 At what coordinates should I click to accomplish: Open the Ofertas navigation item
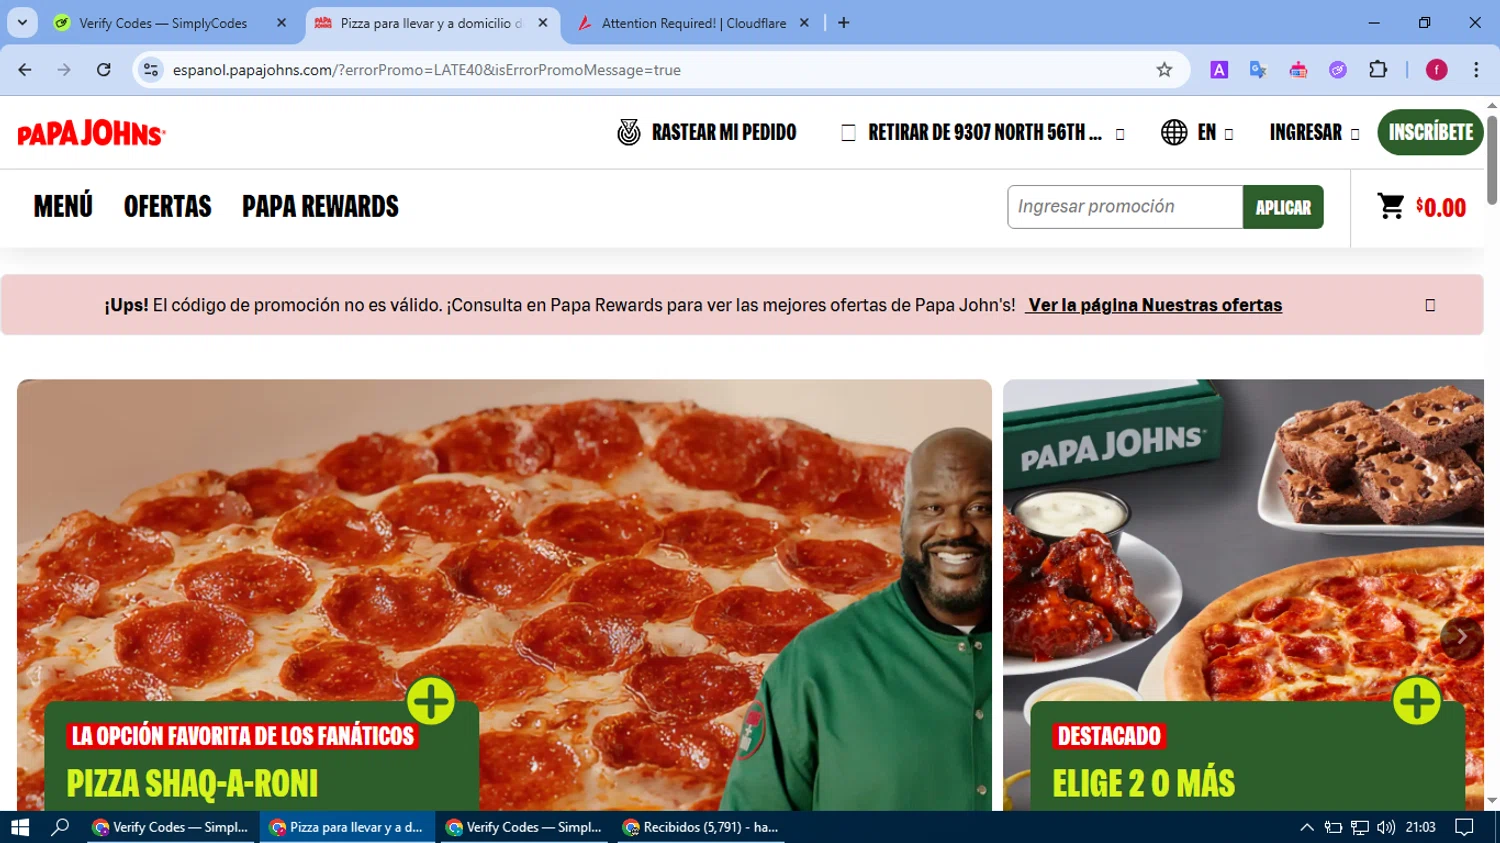[167, 206]
